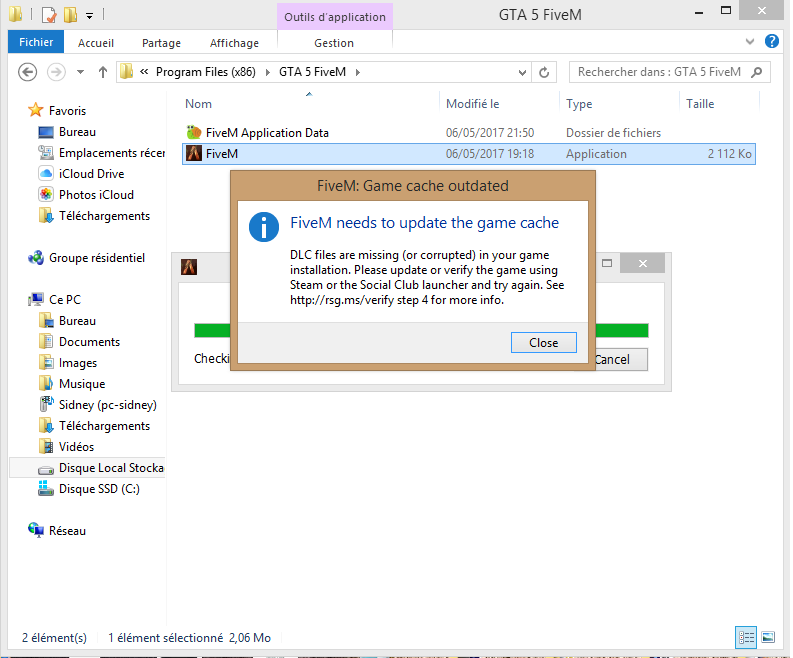Screen dimensions: 793x658
Task: Open Bureau under Favoris
Action: coord(77,132)
